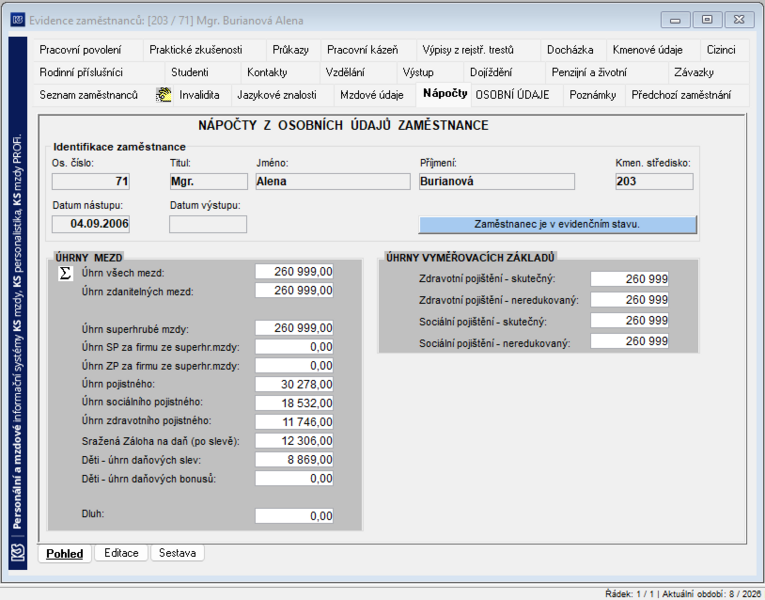This screenshot has width=765, height=600.
Task: Switch to the Editace bottom tab
Action: (121, 553)
